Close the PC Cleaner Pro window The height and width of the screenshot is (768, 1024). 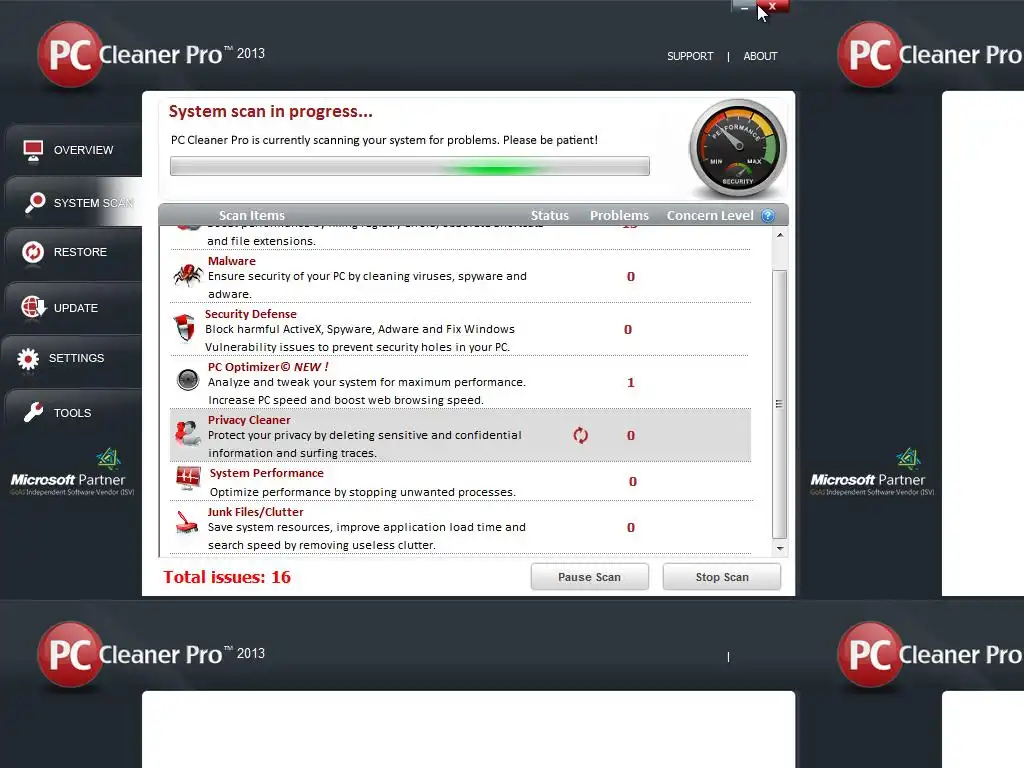[x=773, y=7]
